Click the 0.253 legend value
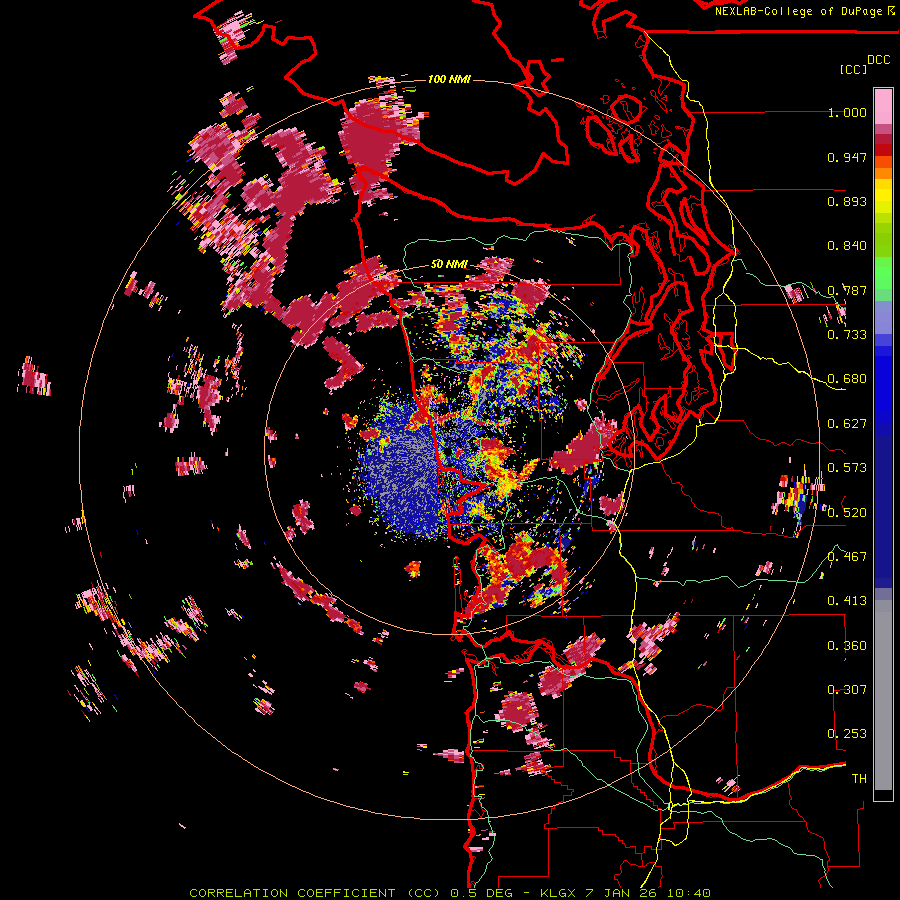The height and width of the screenshot is (900, 900). 847,734
